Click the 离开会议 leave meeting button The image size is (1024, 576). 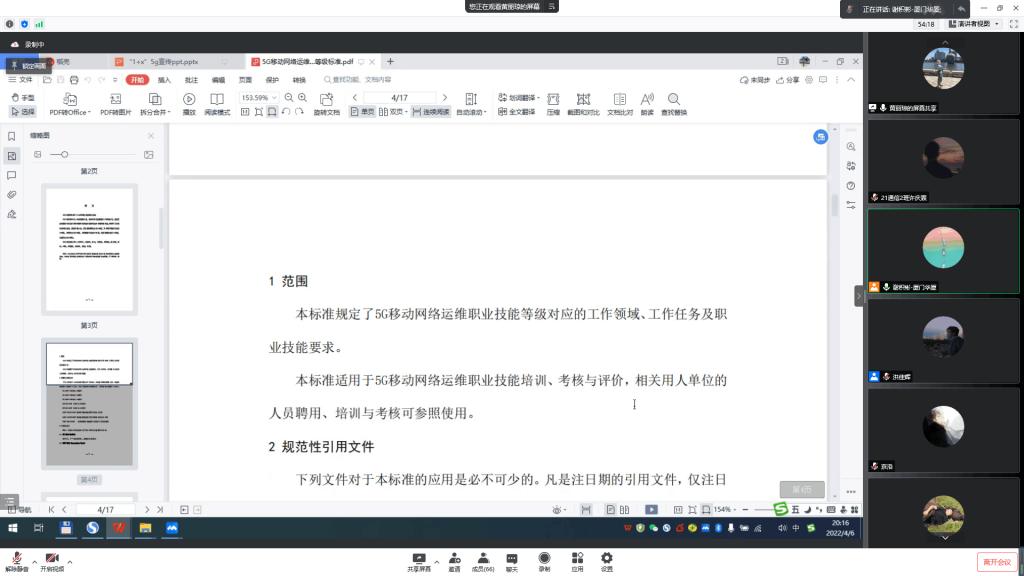point(996,562)
